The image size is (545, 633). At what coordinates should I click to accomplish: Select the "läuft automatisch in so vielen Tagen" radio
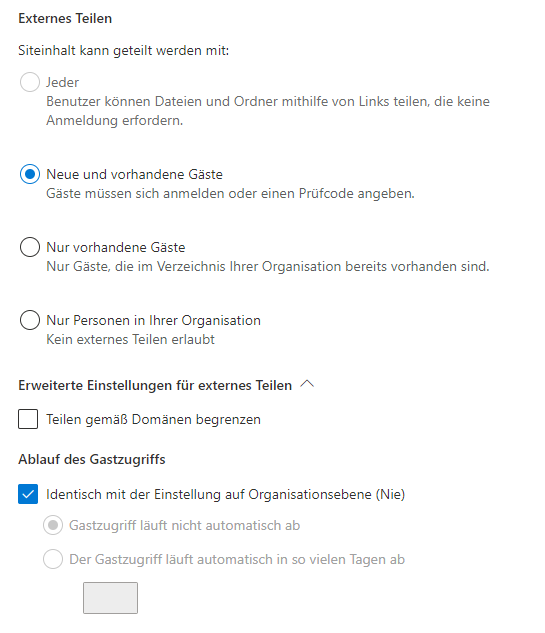[x=53, y=559]
